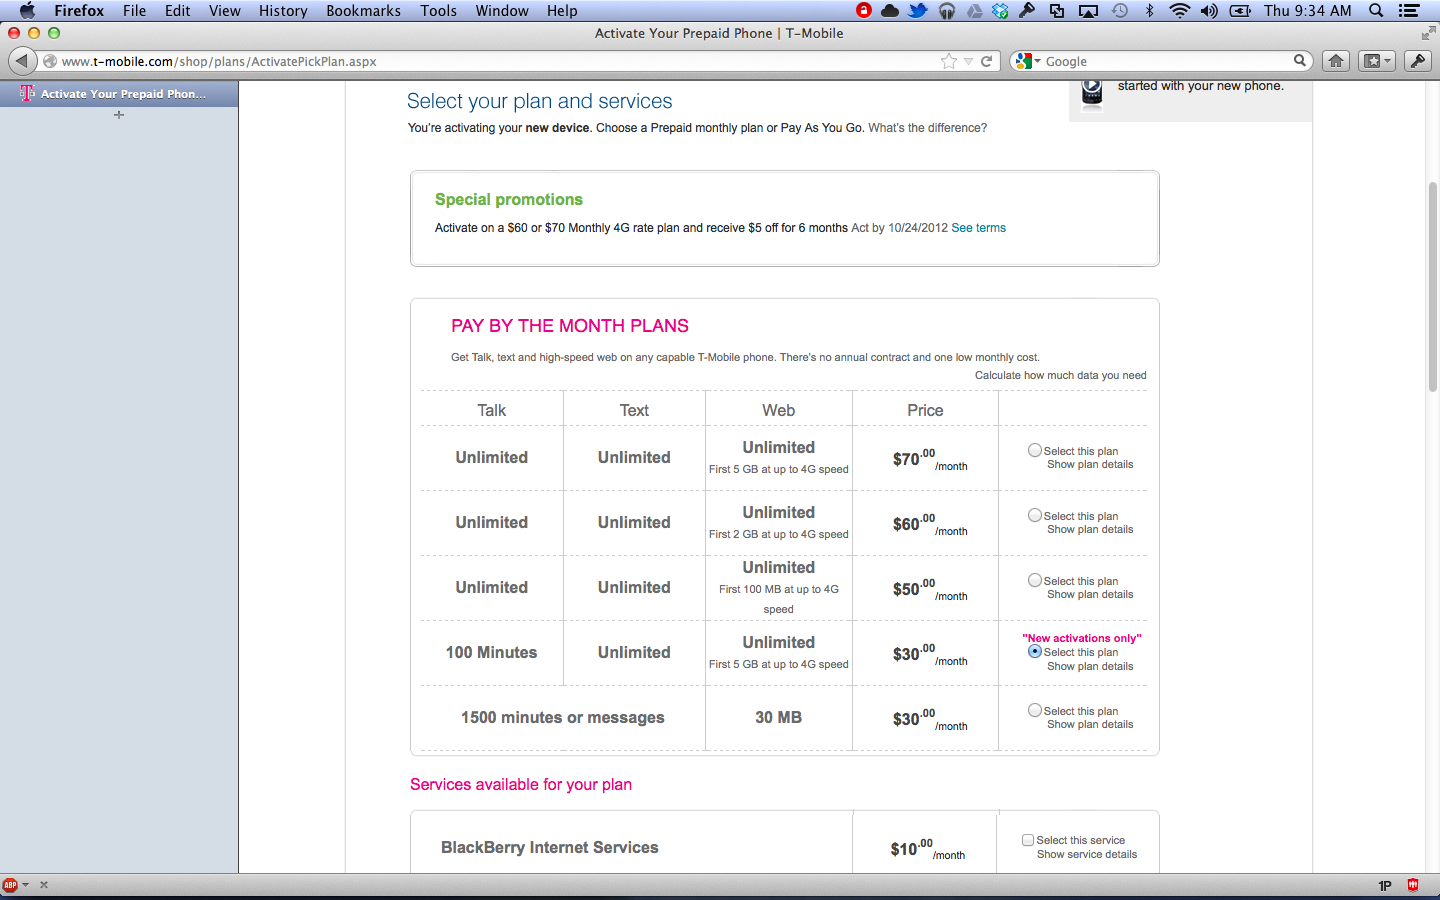1440x900 pixels.
Task: Click "Calculate how much data you need"
Action: click(x=1061, y=376)
